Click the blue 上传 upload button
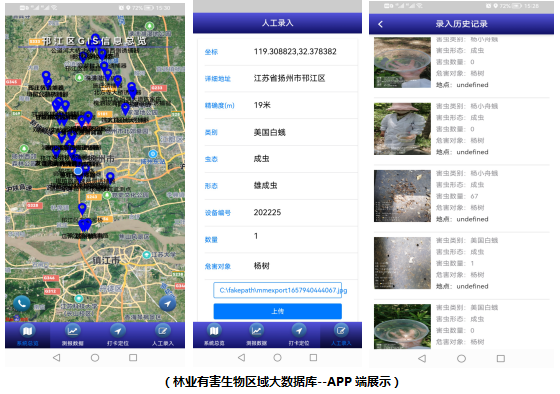The height and width of the screenshot is (394, 560). point(278,311)
